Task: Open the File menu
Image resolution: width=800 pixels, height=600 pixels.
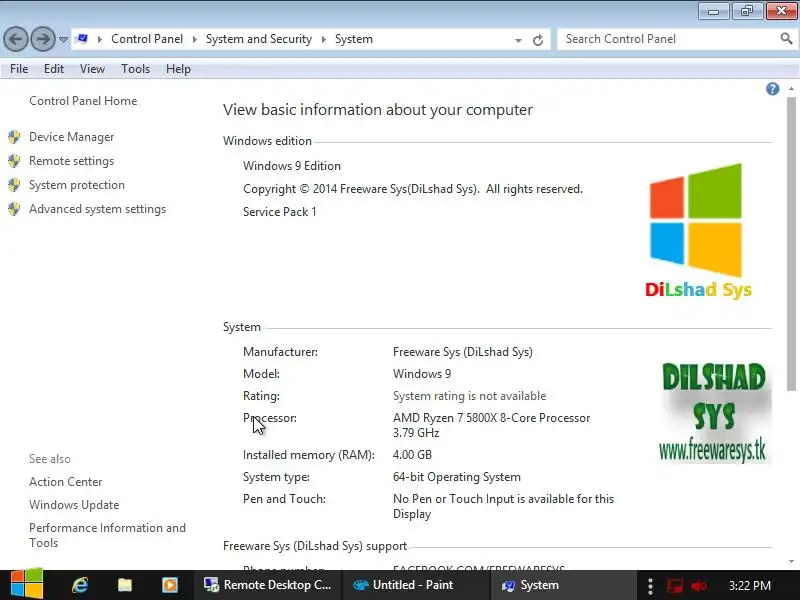Action: coord(19,68)
